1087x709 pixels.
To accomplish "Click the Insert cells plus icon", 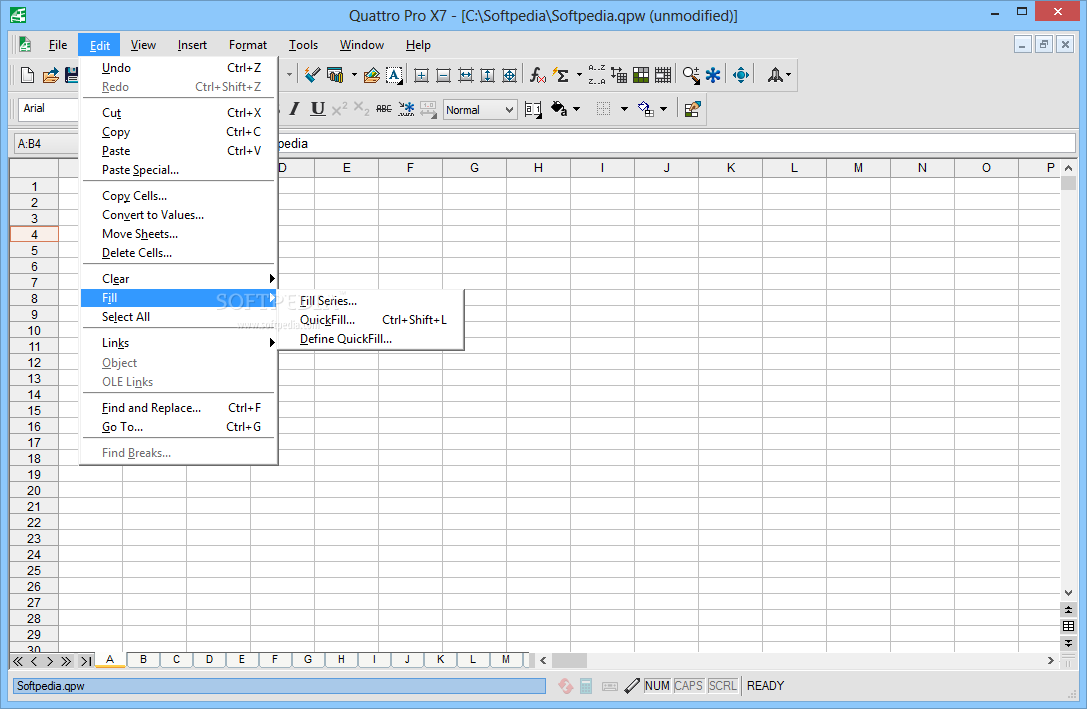I will pyautogui.click(x=421, y=75).
